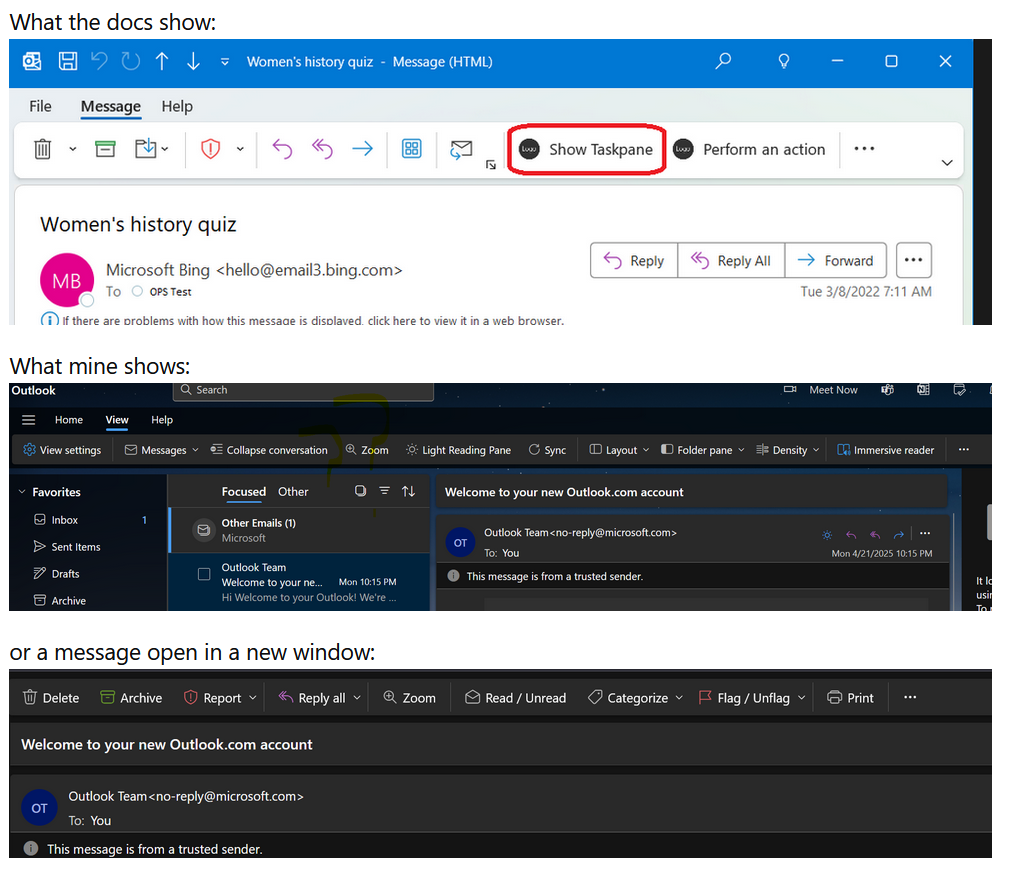Click the Forward button in header
This screenshot has width=1012, height=885.
(x=836, y=260)
